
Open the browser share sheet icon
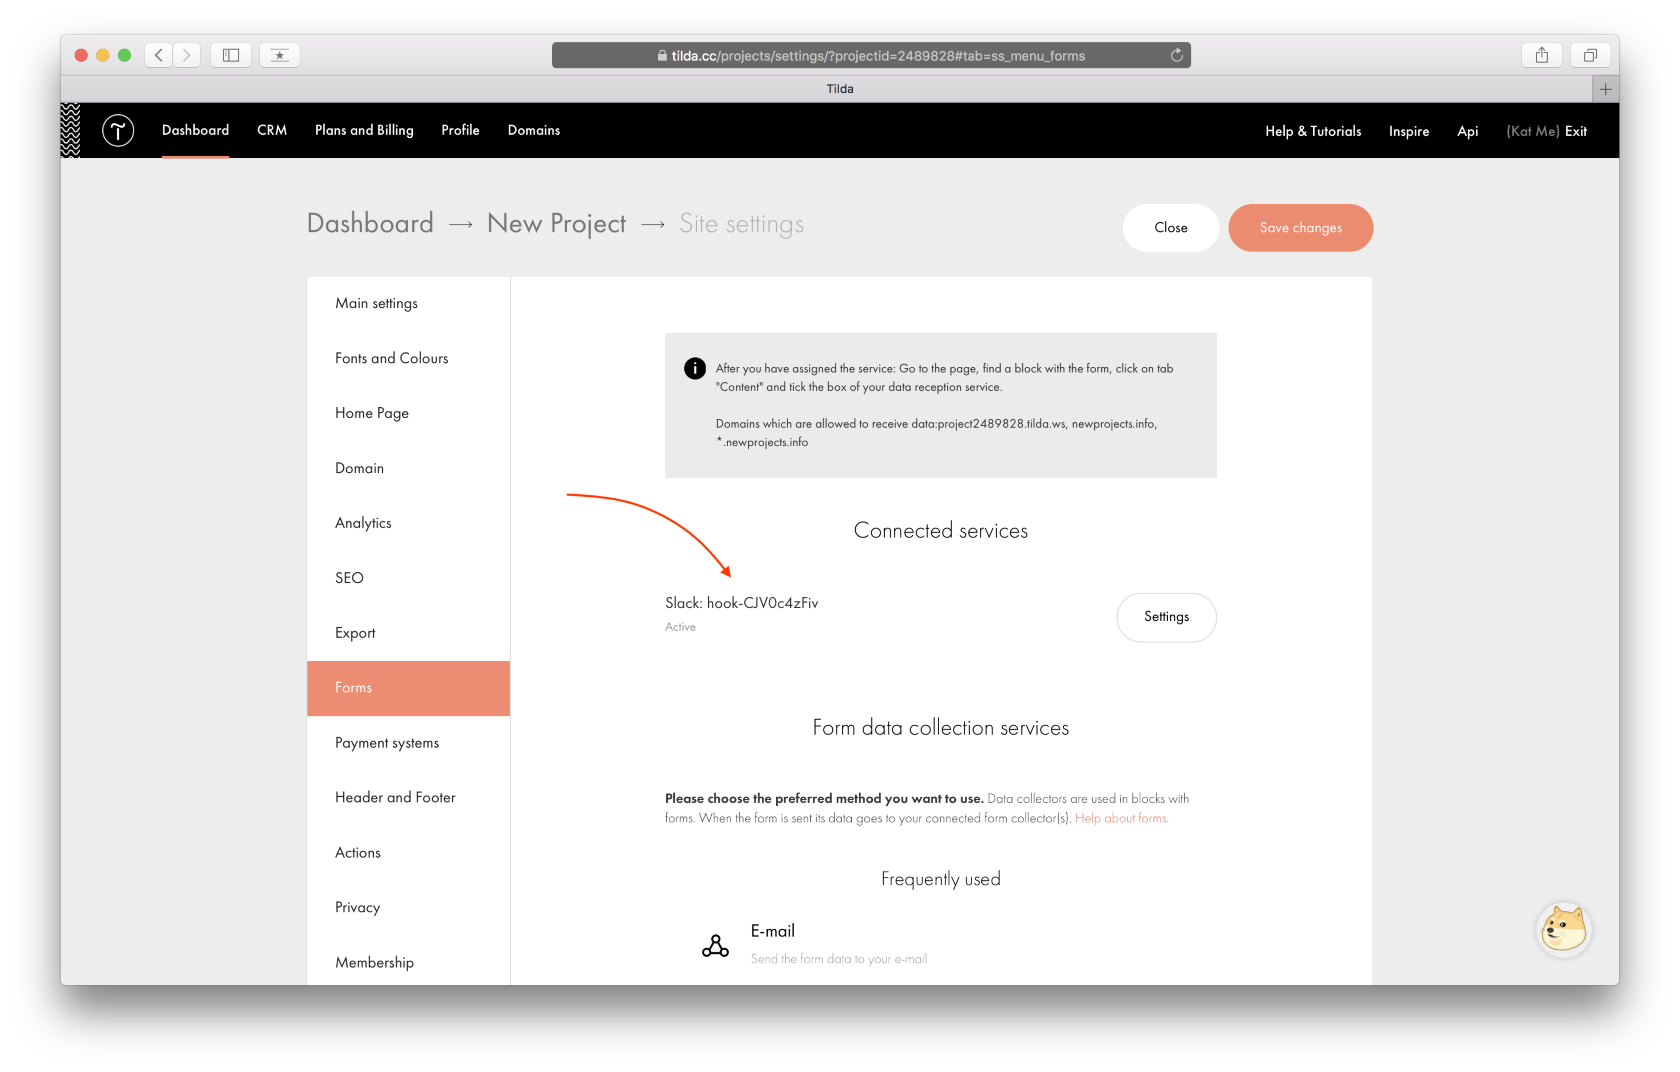(1541, 55)
